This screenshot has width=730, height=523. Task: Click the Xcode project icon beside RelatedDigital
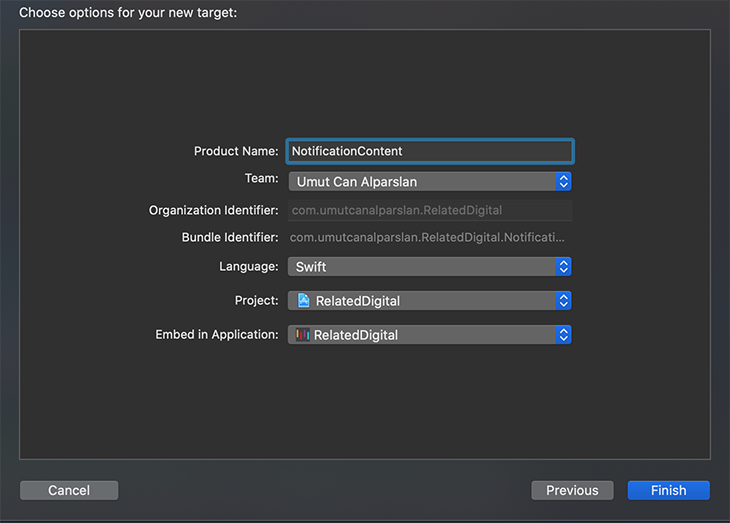(303, 300)
